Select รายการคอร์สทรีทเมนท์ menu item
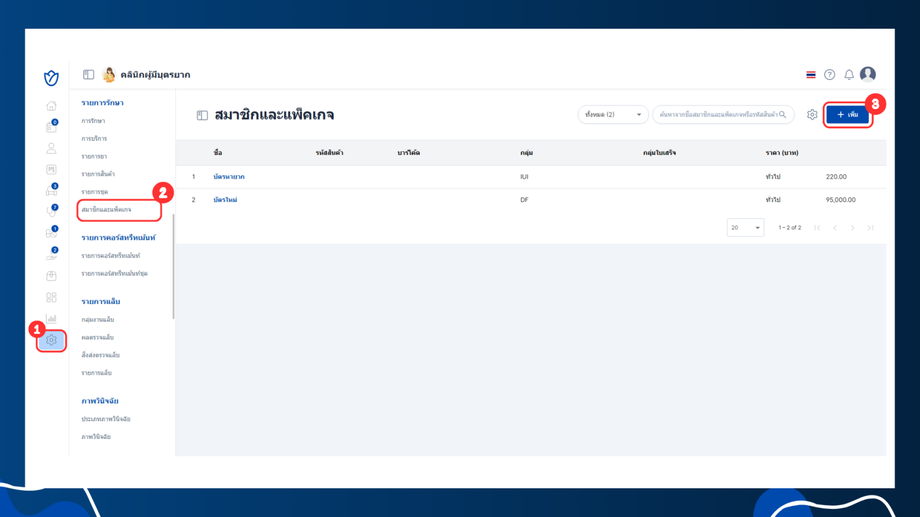 coord(110,256)
